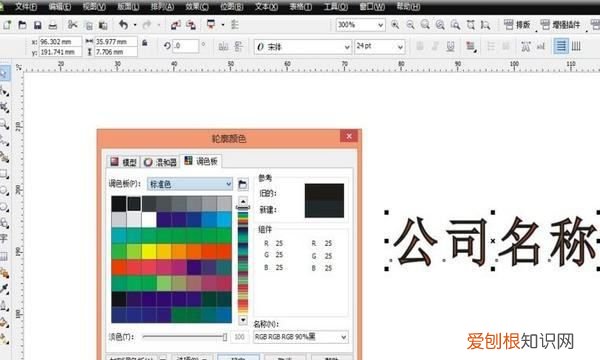This screenshot has height=360, width=600.
Task: Open the 工具(O) menu
Action: click(x=336, y=7)
